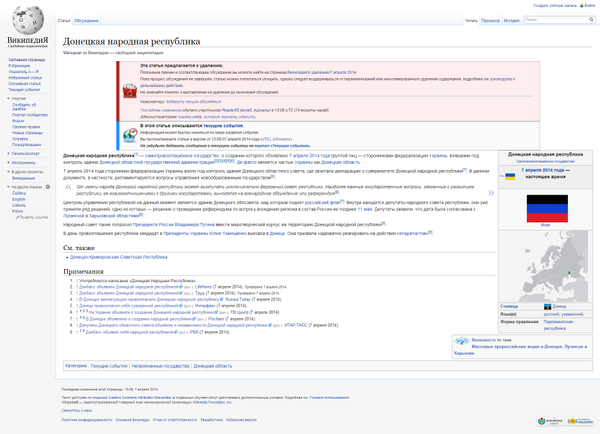Switch to the Обсуждение tab
600x434 pixels.
point(87,19)
